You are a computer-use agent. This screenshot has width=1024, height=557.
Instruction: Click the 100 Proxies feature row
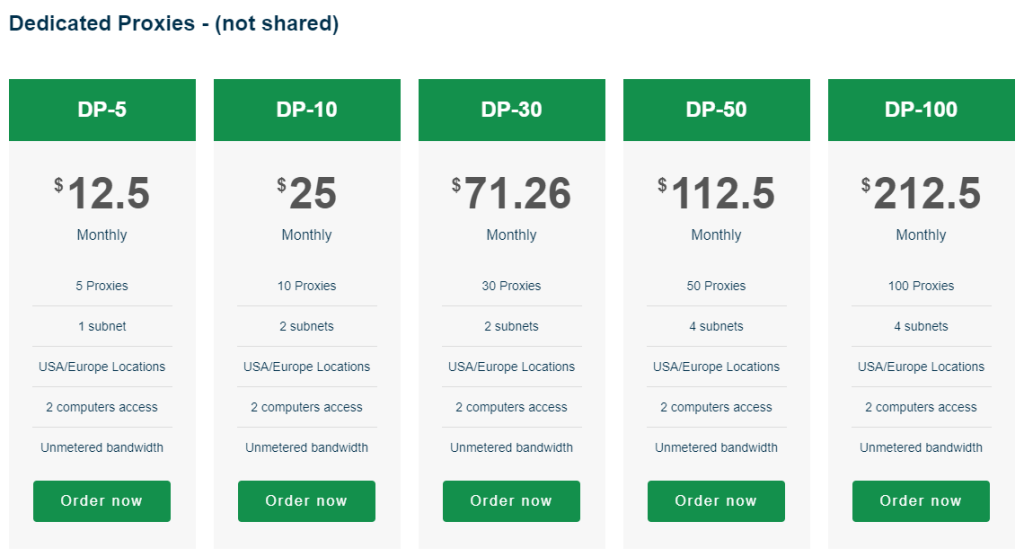click(920, 286)
